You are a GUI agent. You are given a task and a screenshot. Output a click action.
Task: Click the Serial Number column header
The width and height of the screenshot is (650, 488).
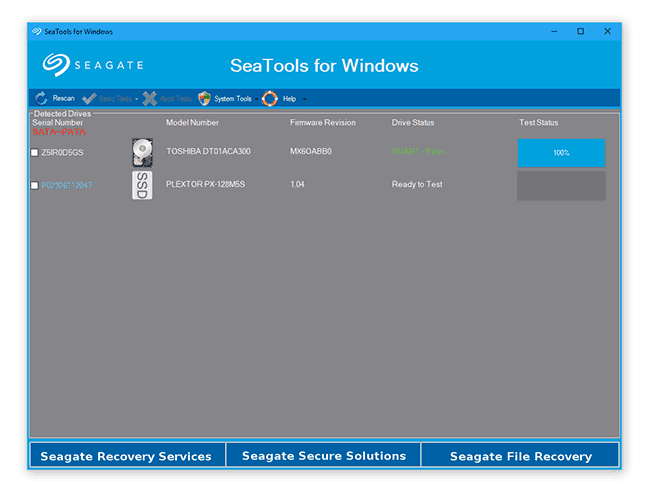coord(58,122)
